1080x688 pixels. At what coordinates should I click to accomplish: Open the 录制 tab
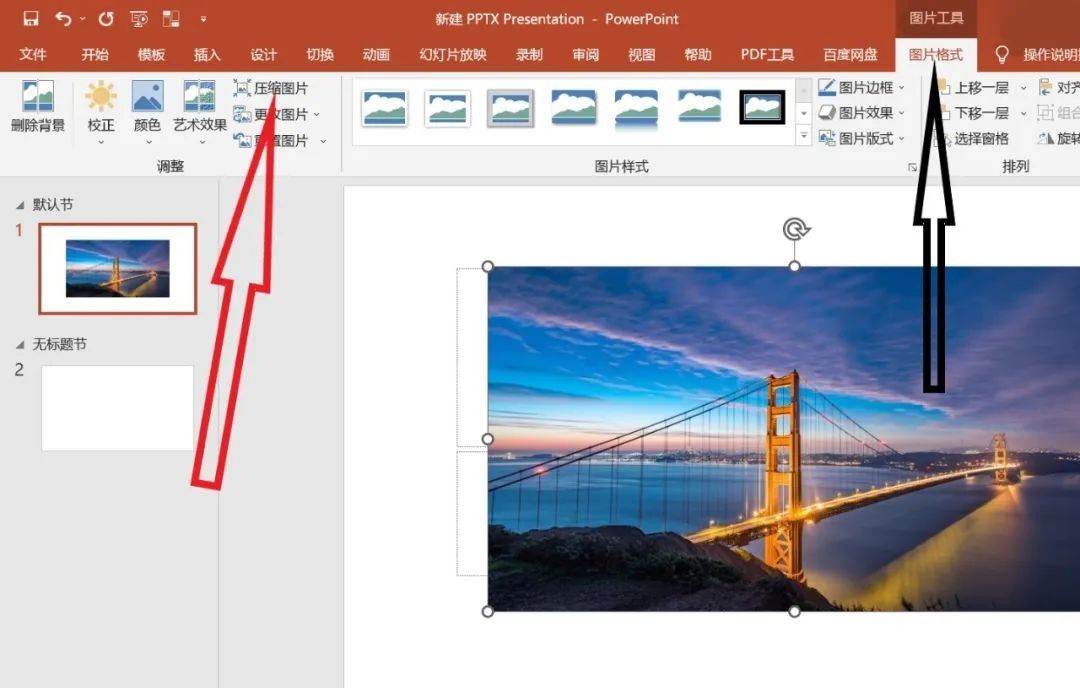529,54
